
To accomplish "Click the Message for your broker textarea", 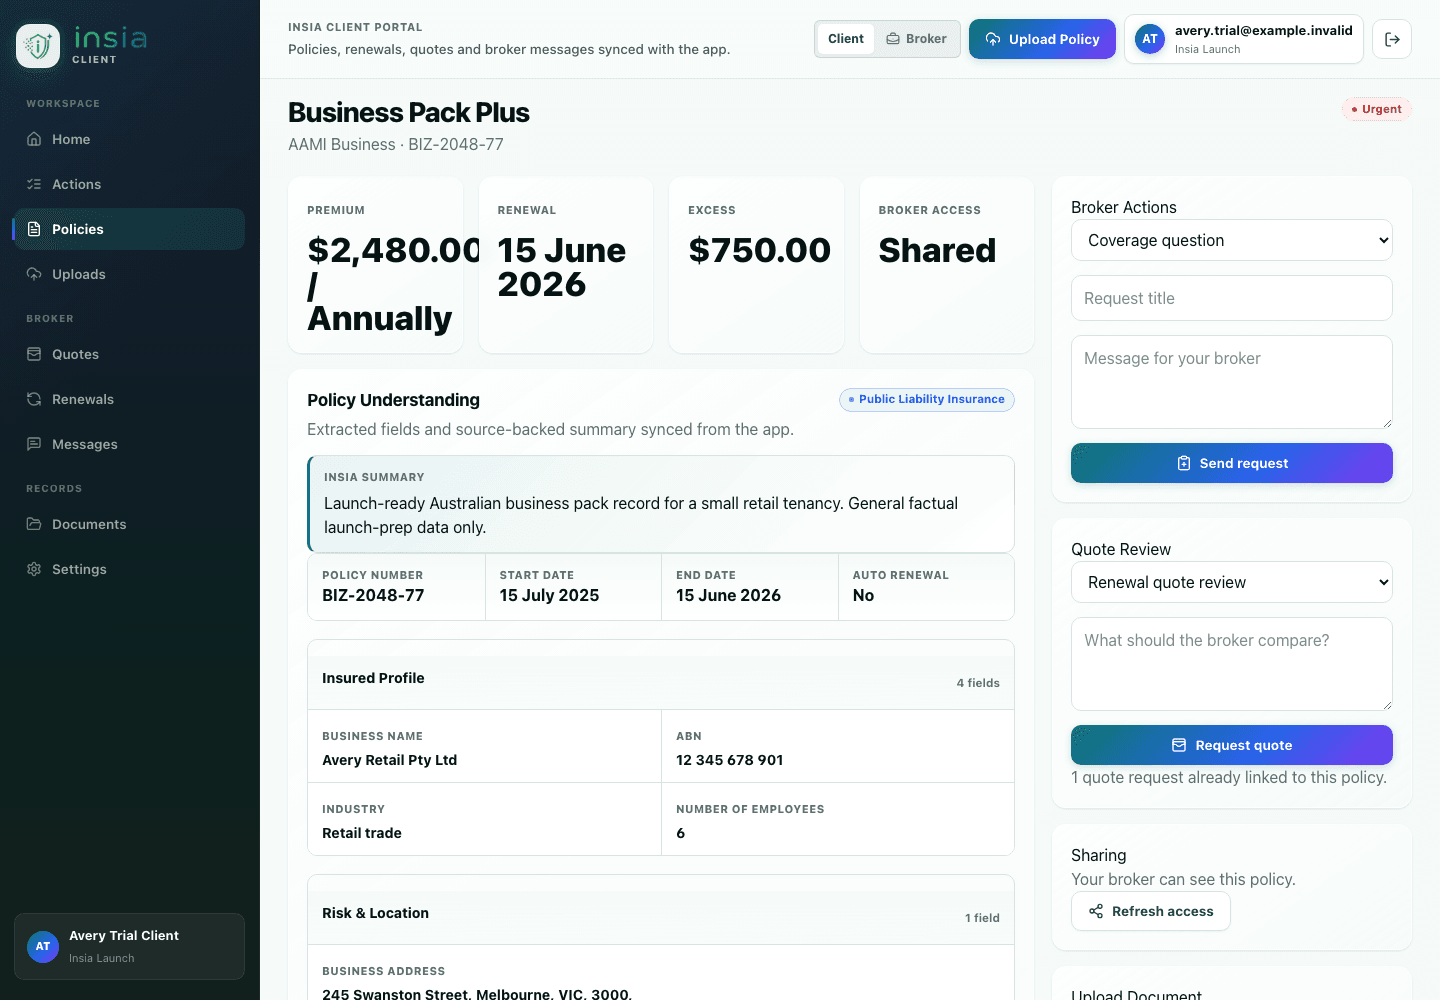I will point(1232,382).
